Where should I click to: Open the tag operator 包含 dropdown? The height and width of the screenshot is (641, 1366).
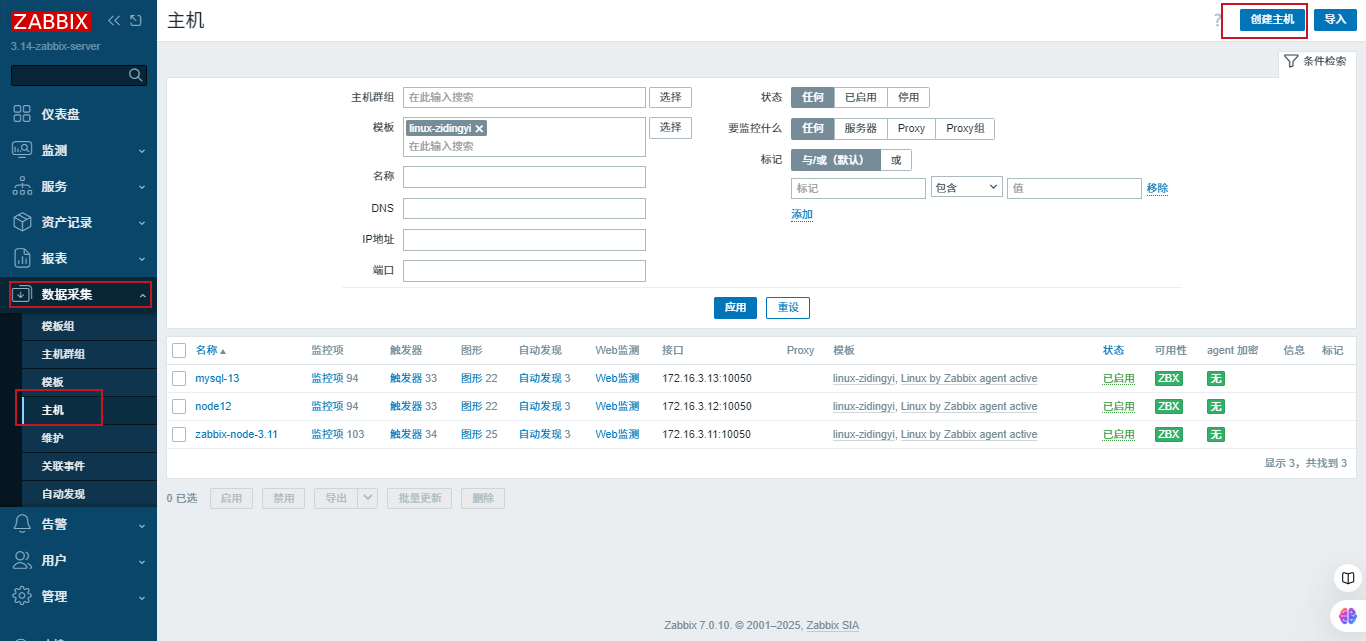pyautogui.click(x=966, y=188)
